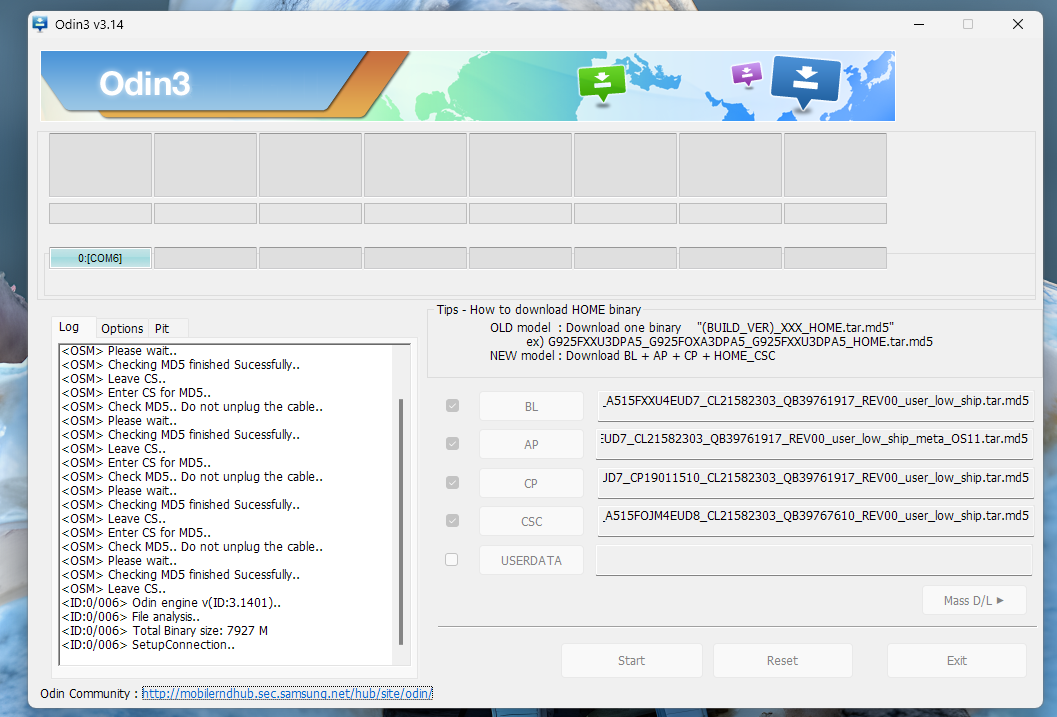Uncheck the CP file checkbox
Image resolution: width=1057 pixels, height=717 pixels.
pos(452,482)
